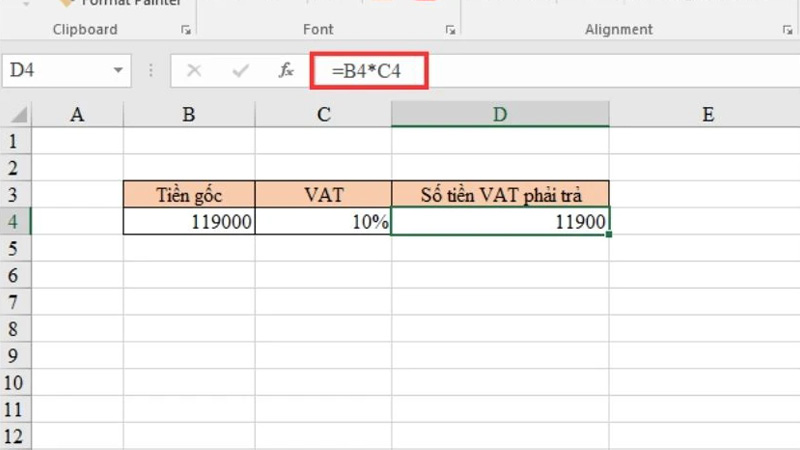
Task: Select column B header
Action: click(189, 114)
